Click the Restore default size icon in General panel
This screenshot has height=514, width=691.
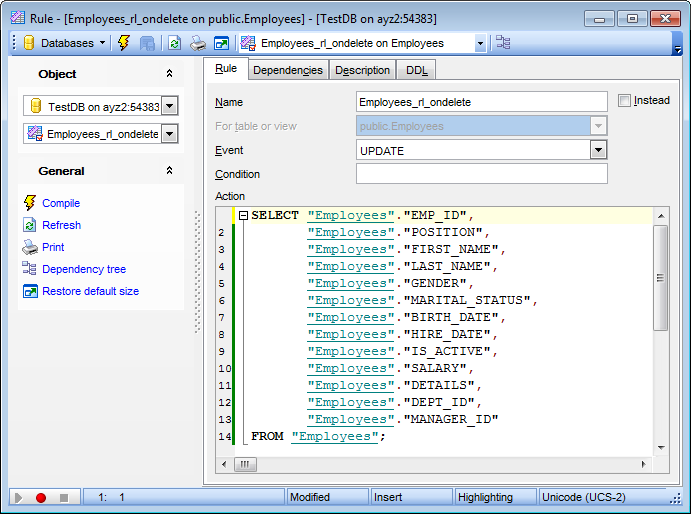tap(30, 291)
